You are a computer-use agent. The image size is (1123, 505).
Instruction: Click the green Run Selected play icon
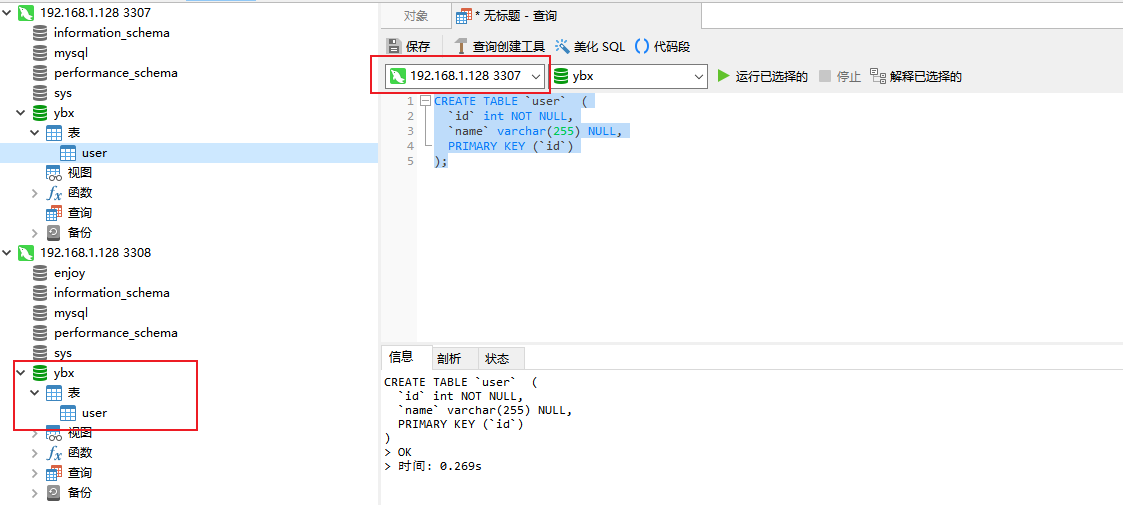pyautogui.click(x=723, y=76)
